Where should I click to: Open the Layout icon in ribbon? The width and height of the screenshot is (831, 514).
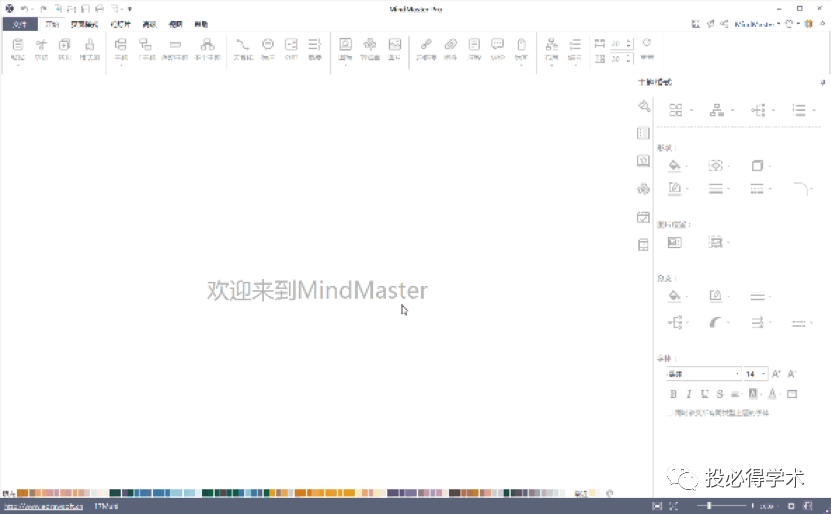pyautogui.click(x=552, y=45)
